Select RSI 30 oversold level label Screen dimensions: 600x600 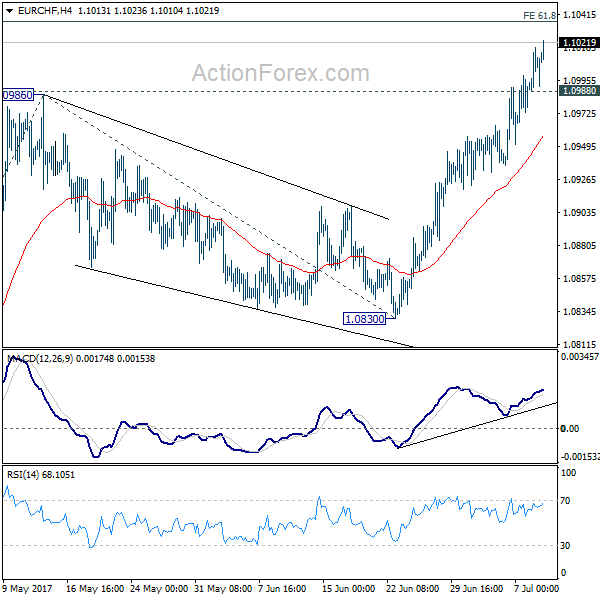click(x=565, y=546)
